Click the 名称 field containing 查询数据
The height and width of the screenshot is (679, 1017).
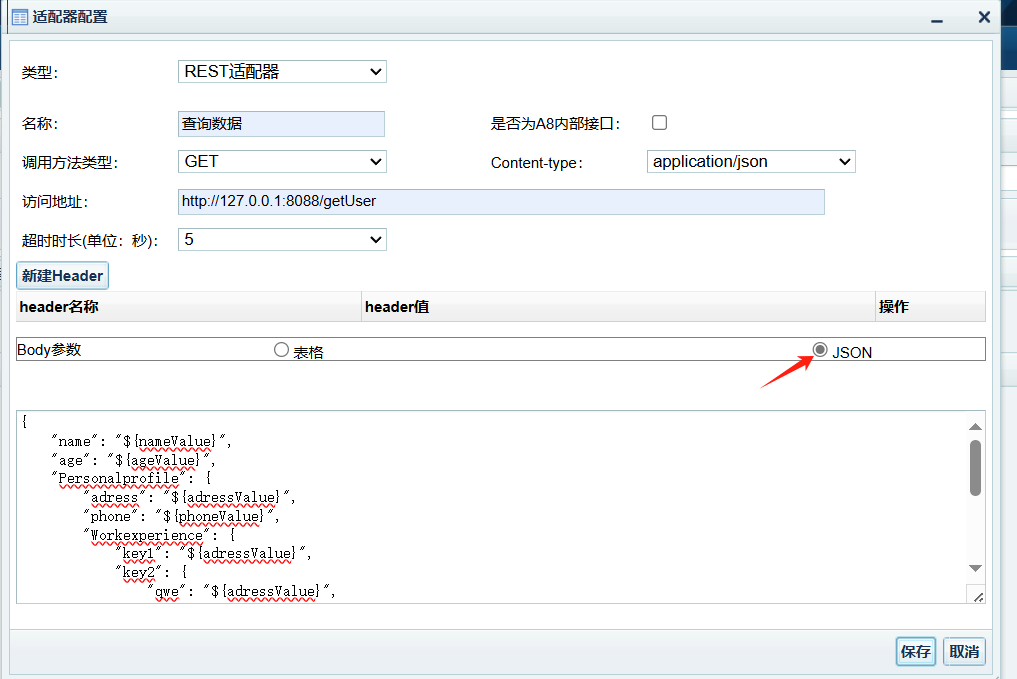coord(281,124)
